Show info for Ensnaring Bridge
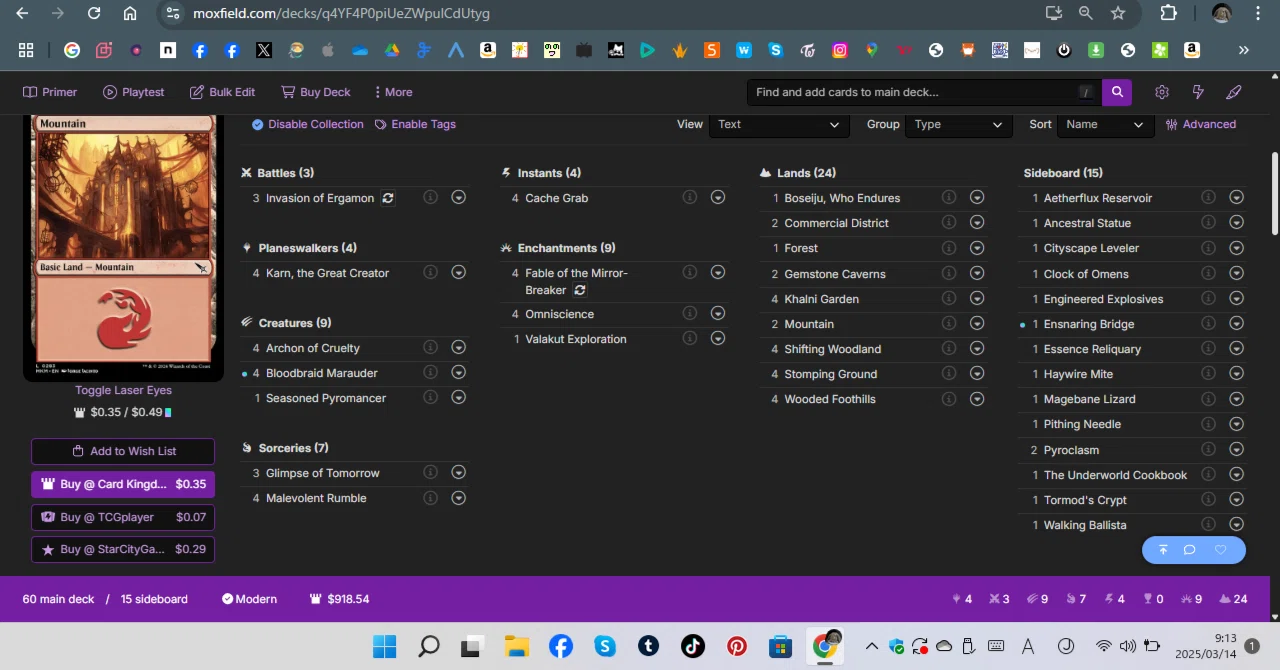Viewport: 1280px width, 670px height. click(1208, 323)
